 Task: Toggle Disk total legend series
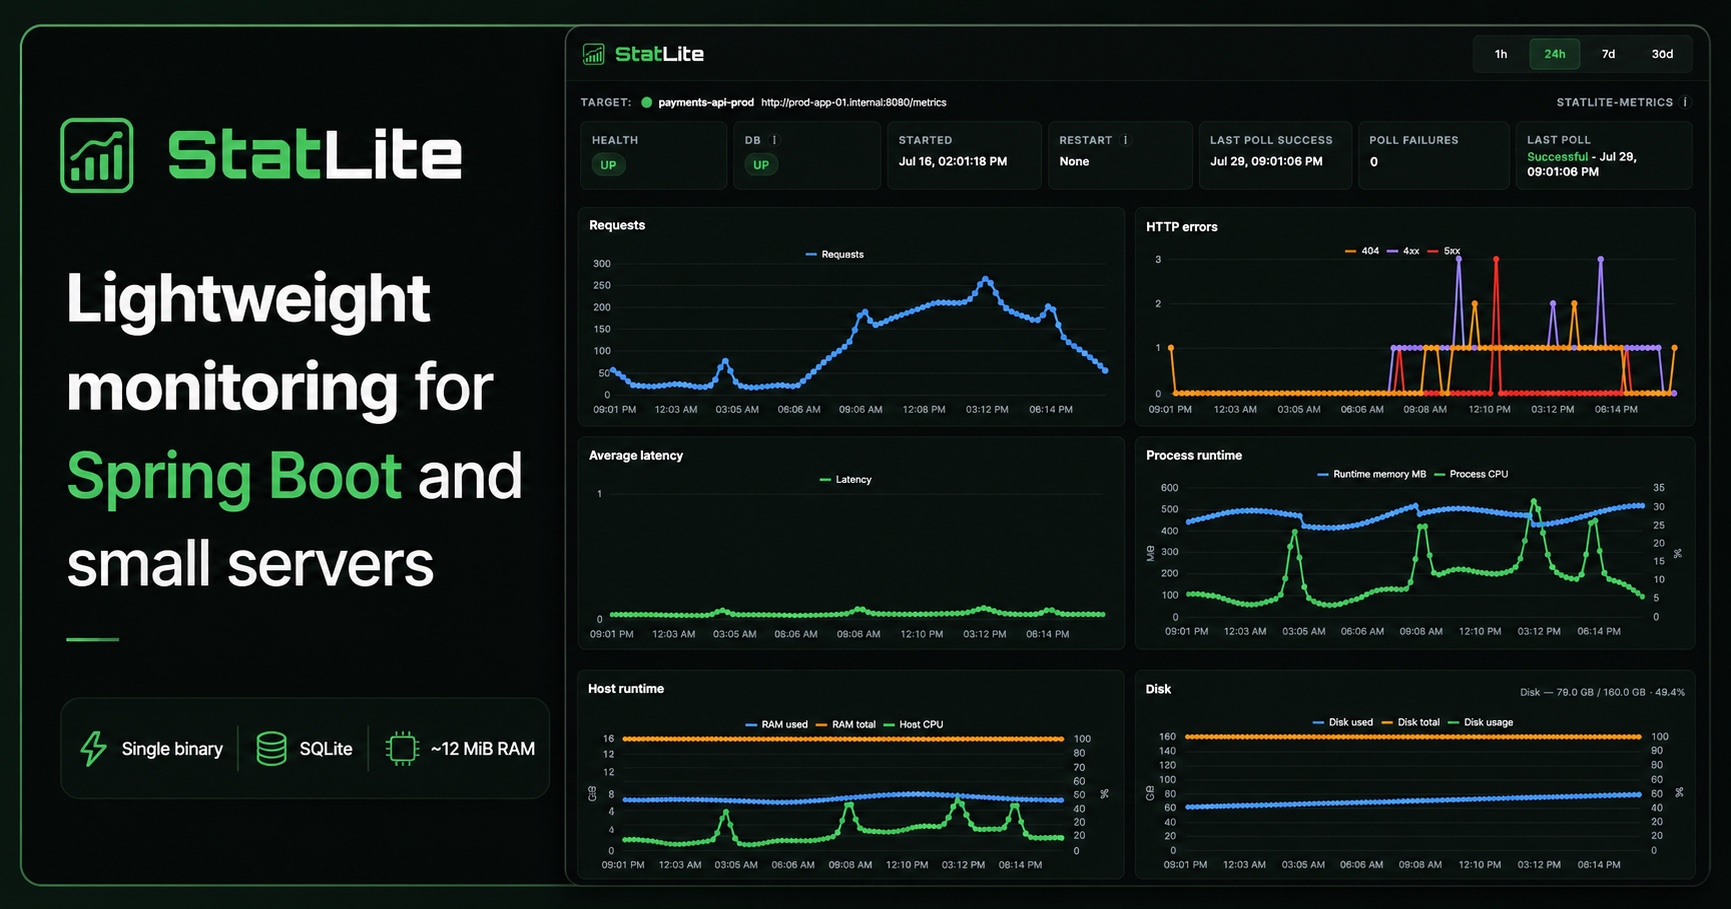click(1411, 722)
